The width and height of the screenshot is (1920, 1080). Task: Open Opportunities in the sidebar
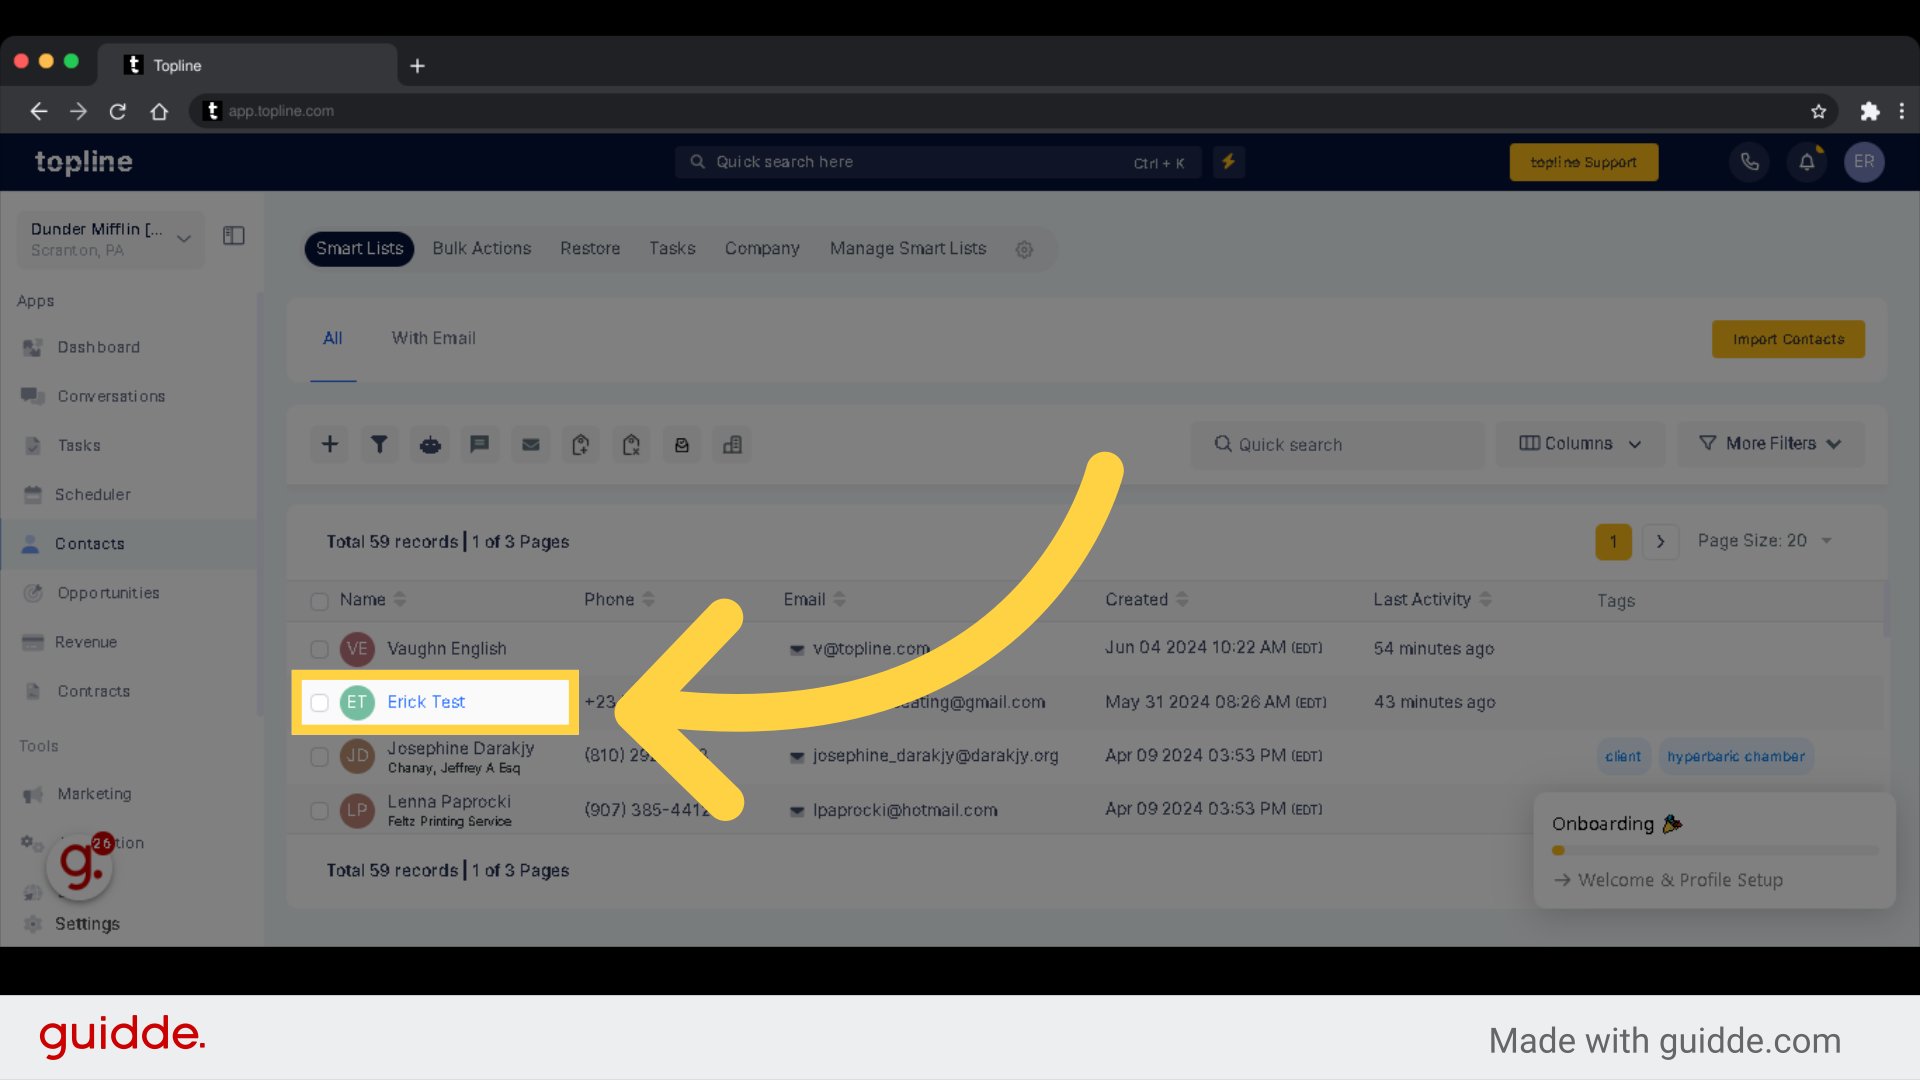[x=108, y=593]
